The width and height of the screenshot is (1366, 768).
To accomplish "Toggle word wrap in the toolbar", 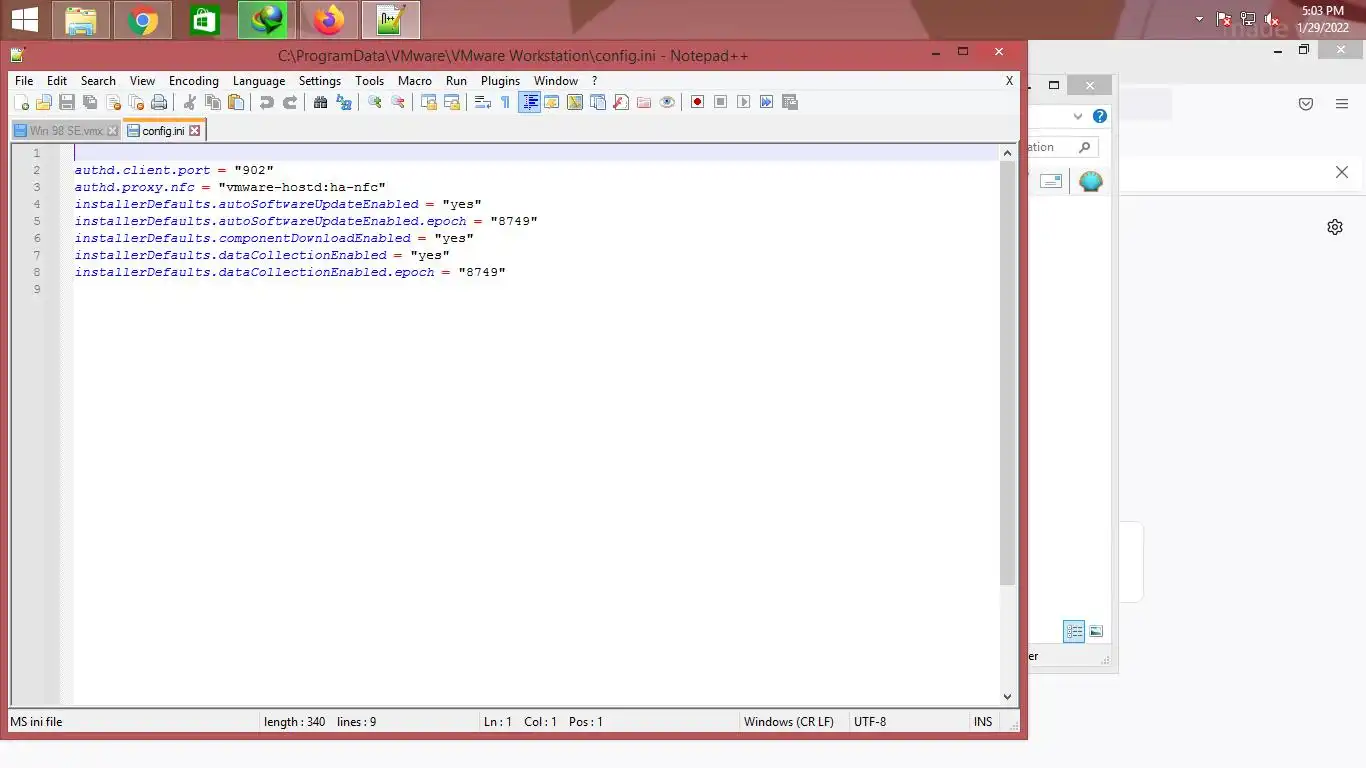I will coord(482,102).
